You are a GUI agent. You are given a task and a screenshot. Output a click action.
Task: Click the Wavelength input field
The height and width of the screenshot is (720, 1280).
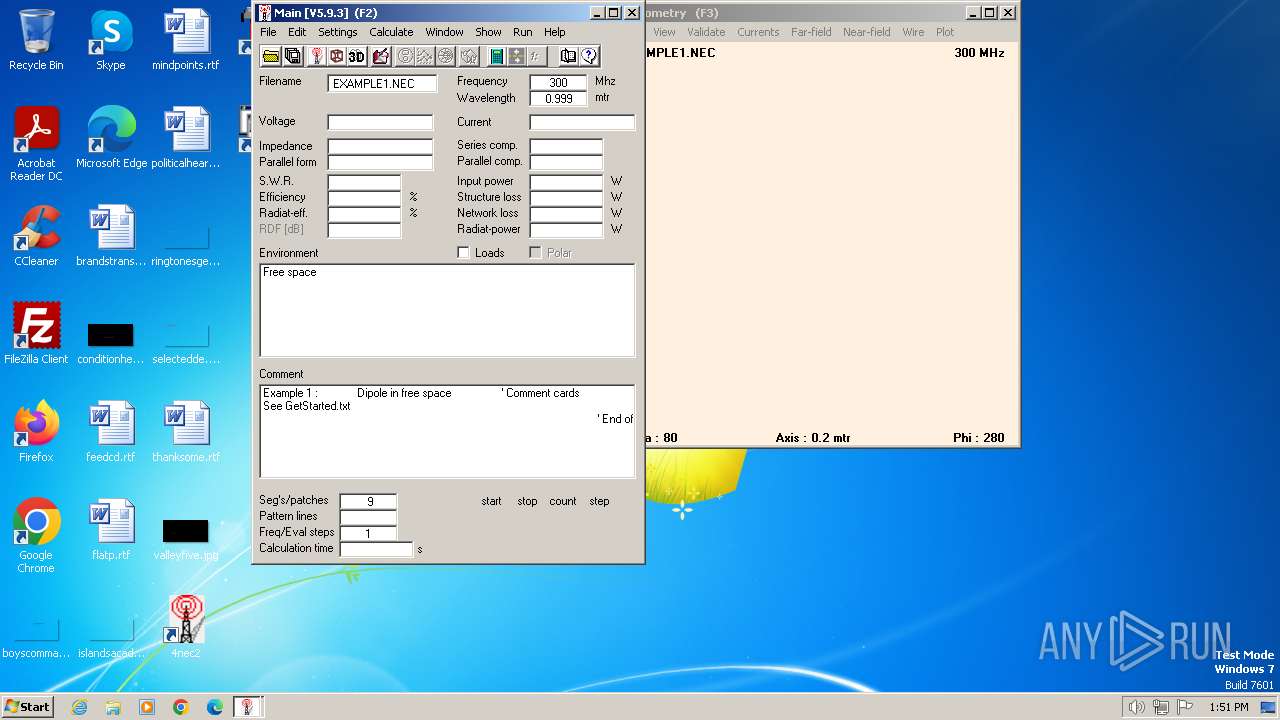(x=558, y=99)
